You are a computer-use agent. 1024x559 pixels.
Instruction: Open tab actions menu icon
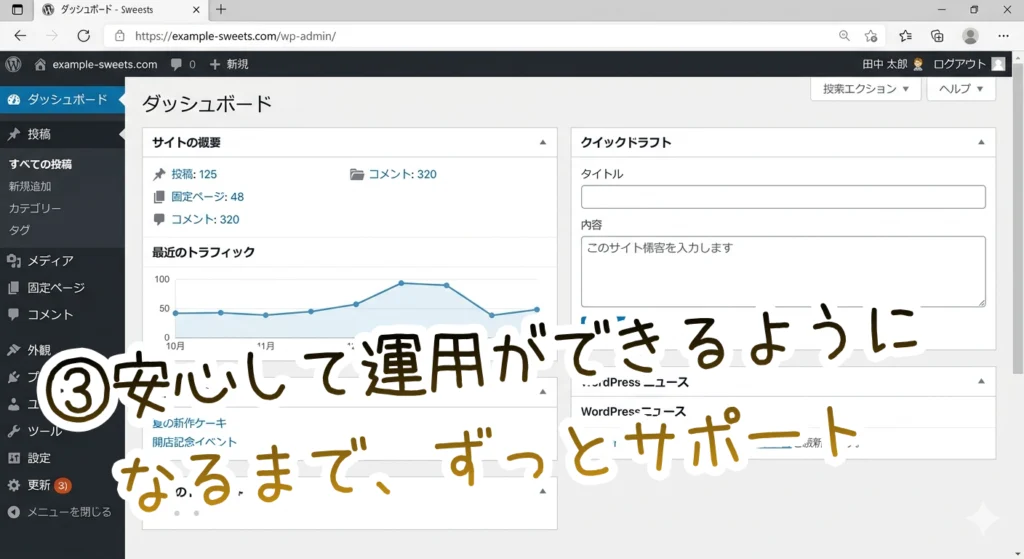coord(17,10)
